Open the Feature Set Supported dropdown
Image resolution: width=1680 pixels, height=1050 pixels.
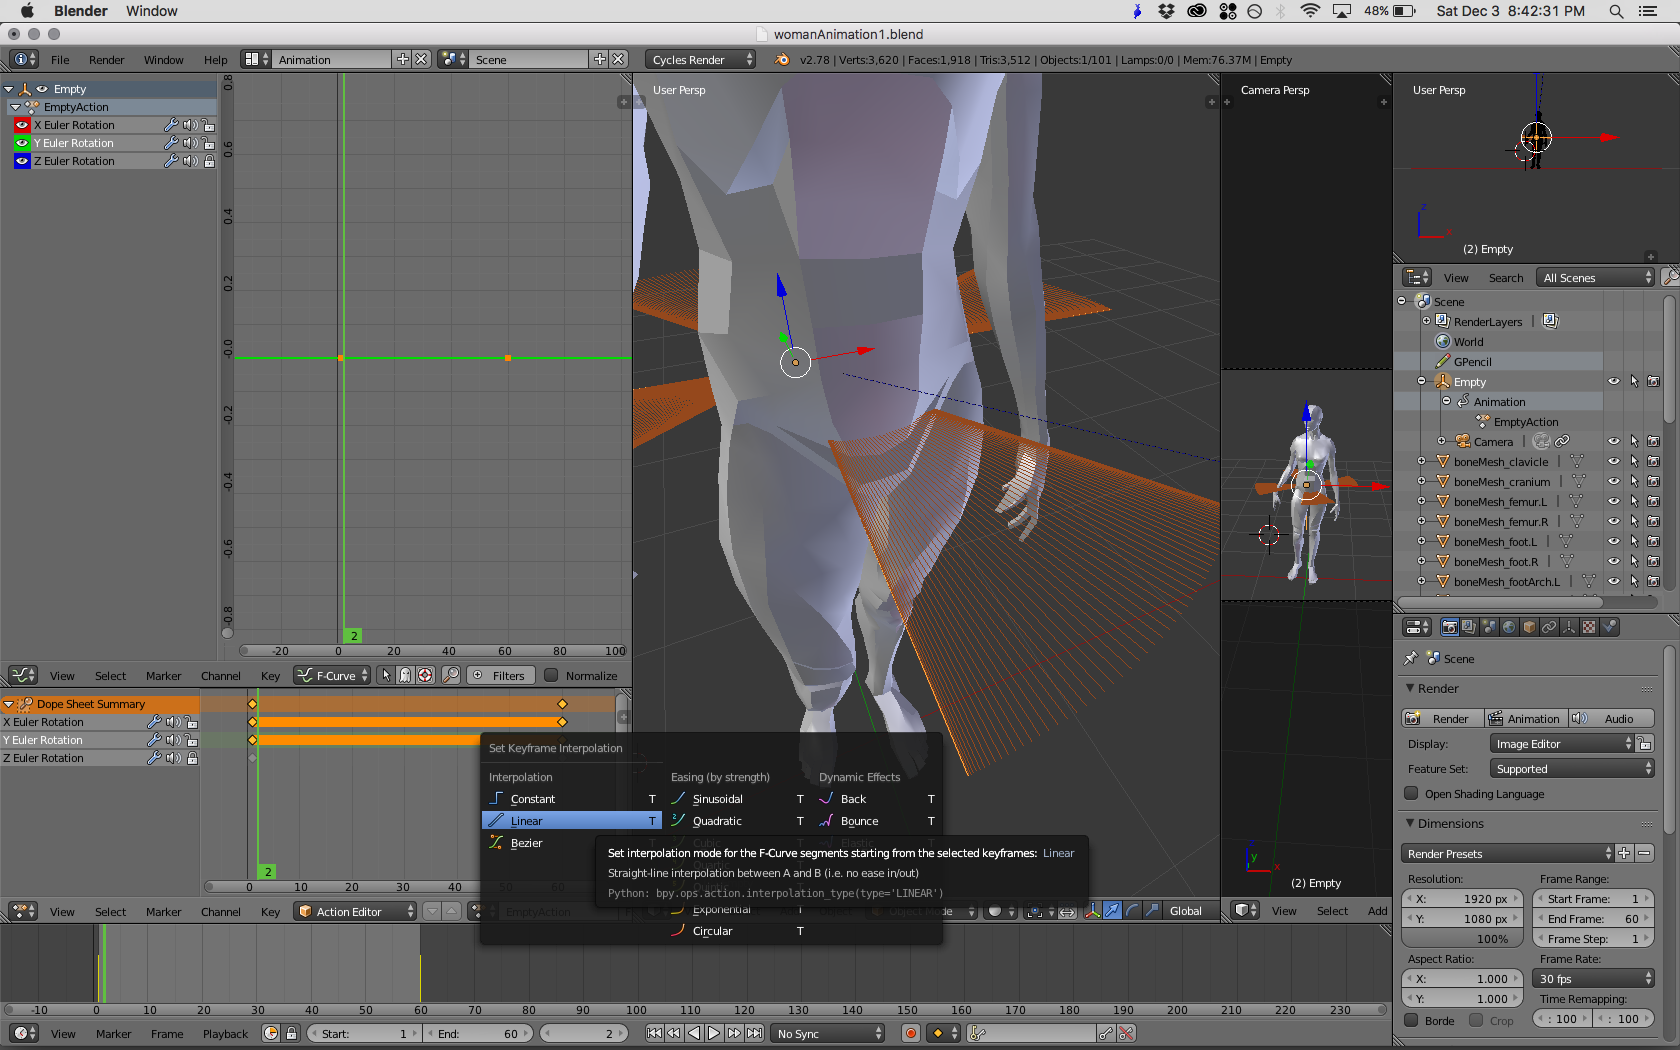(1571, 768)
